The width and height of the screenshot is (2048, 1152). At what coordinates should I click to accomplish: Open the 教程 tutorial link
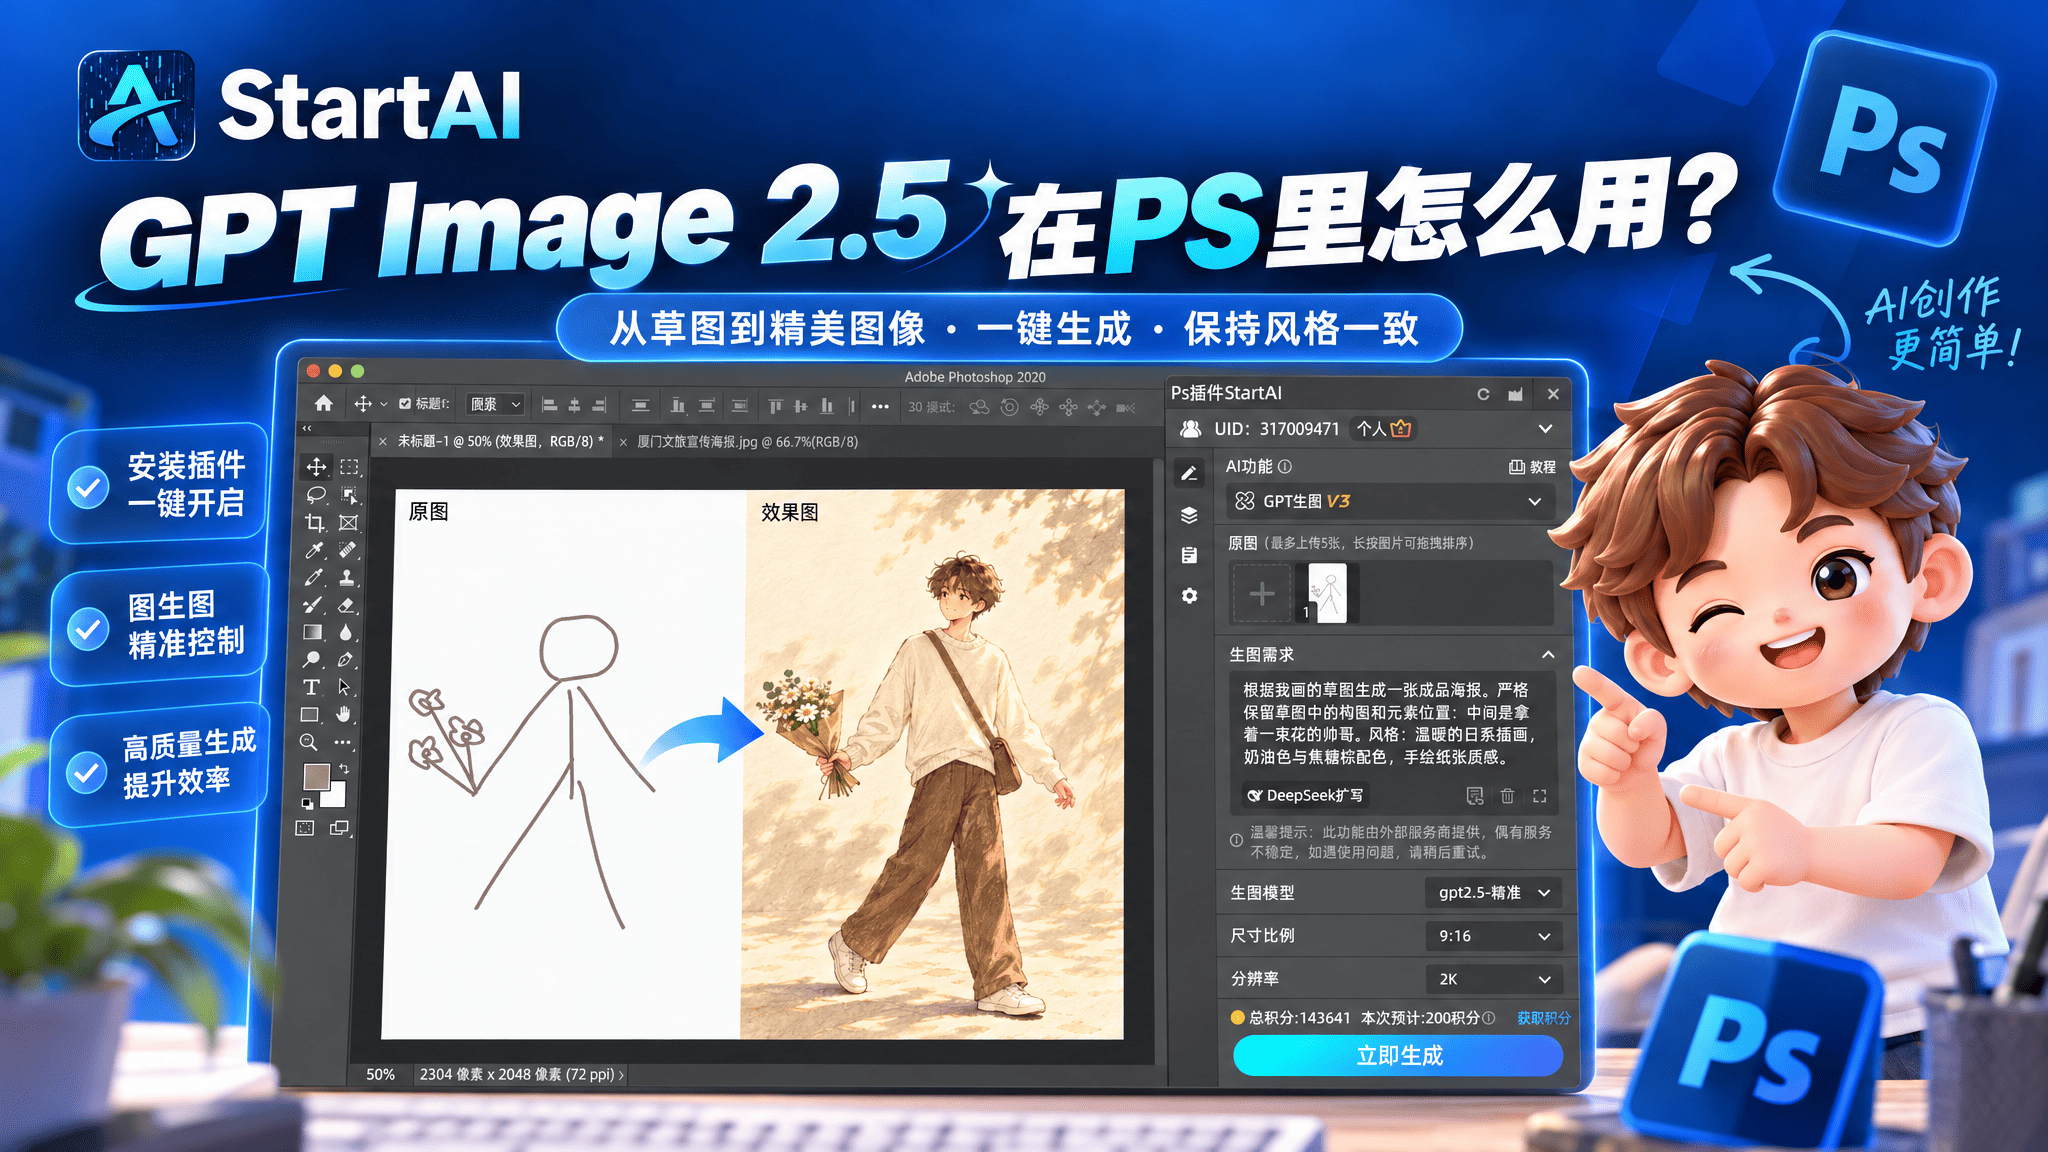click(x=1532, y=467)
